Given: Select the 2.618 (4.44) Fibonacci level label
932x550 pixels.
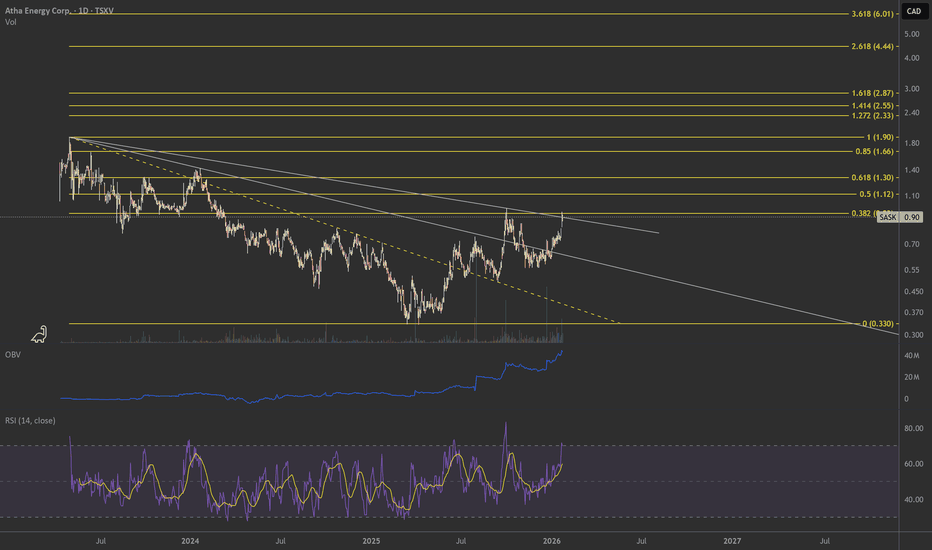Looking at the screenshot, I should click(872, 46).
